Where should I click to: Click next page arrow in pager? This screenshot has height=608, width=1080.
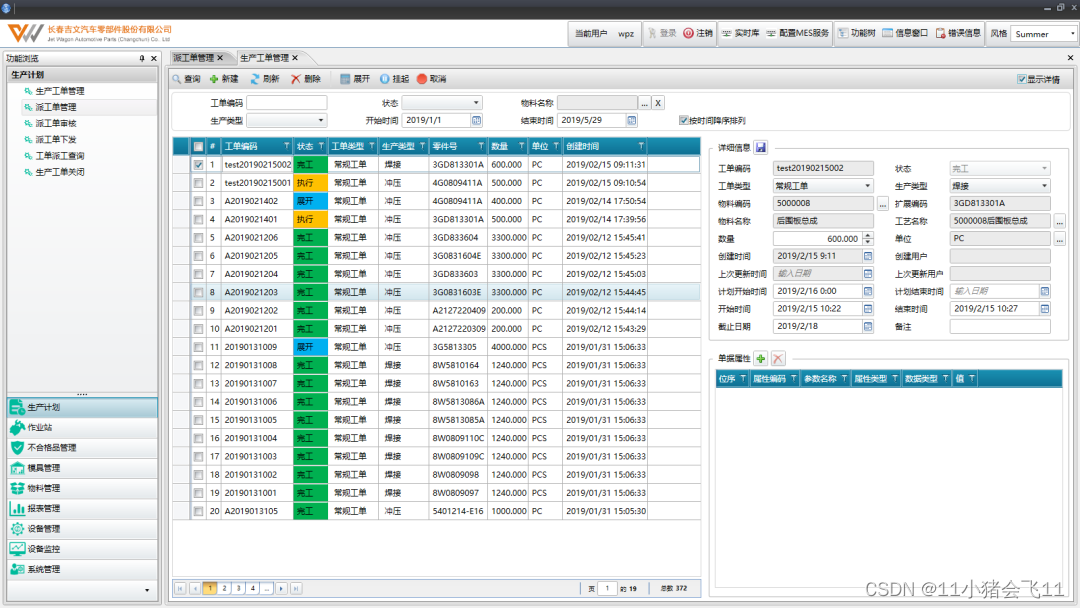[x=281, y=589]
